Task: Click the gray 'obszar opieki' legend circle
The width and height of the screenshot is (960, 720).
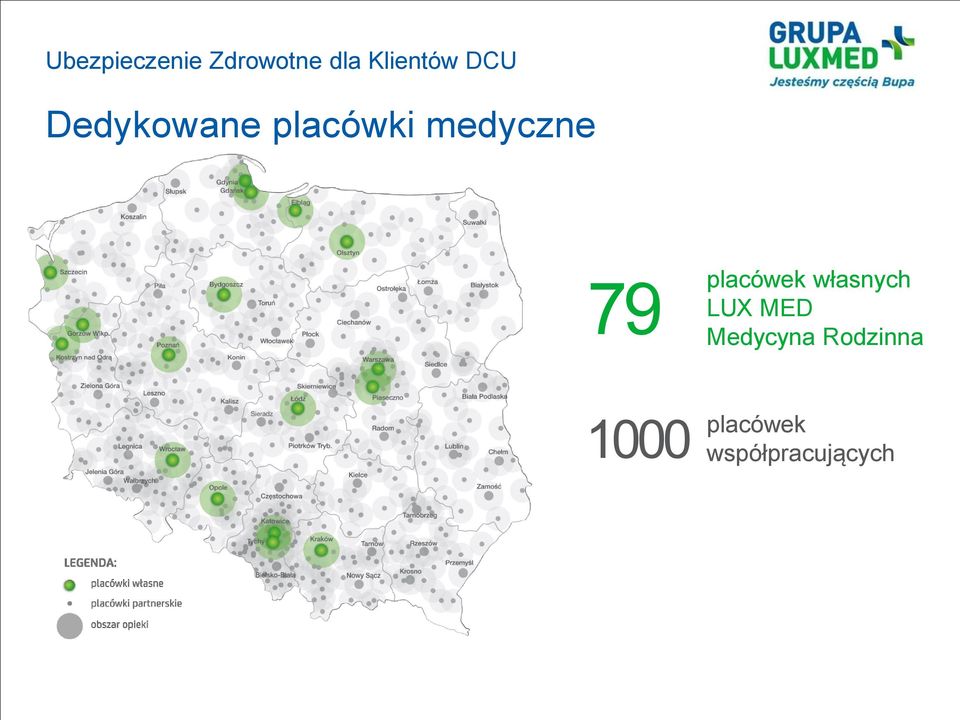Action: pos(70,626)
